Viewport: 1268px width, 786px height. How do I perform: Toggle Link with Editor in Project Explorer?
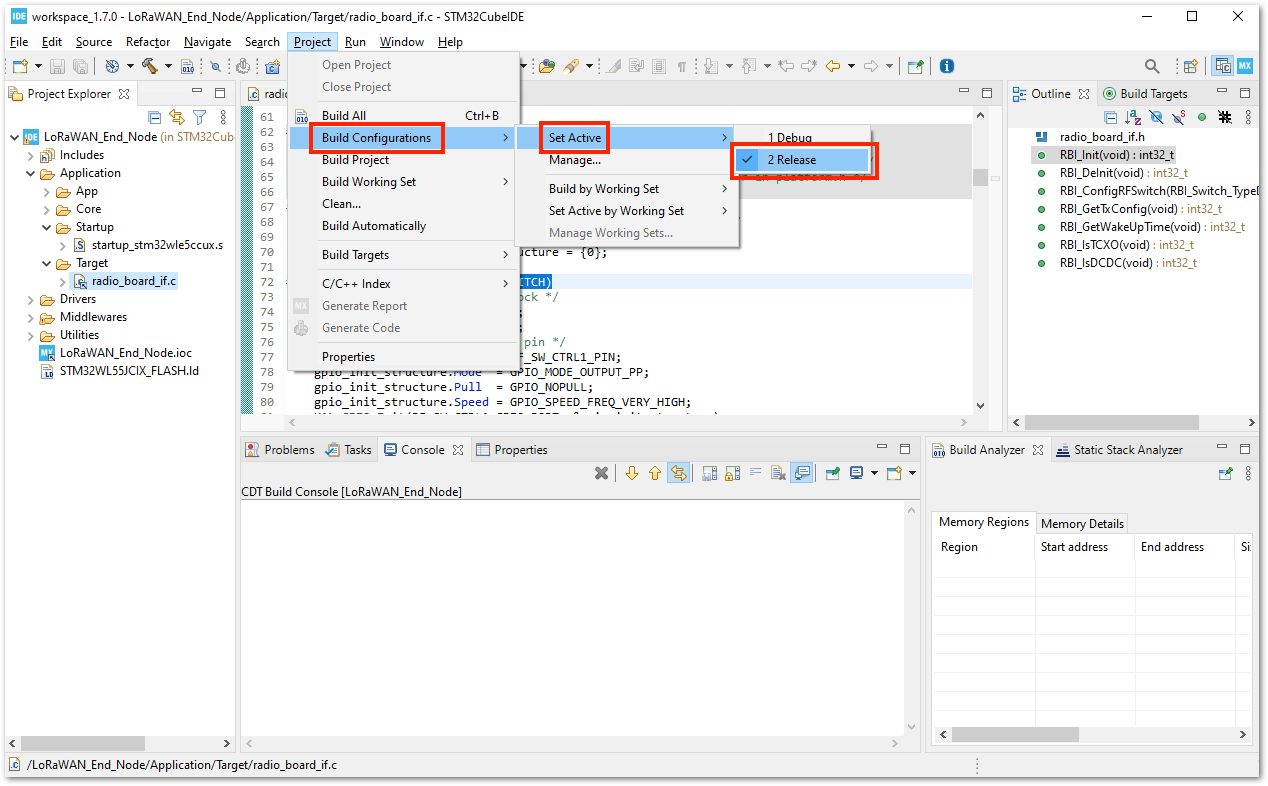coord(177,117)
